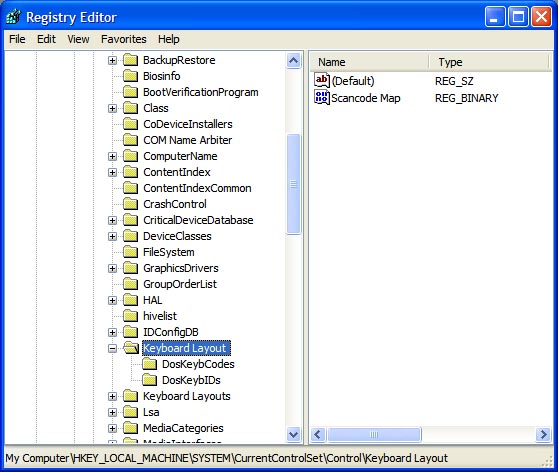Viewport: 558px width, 472px height.
Task: Expand the MediaCategories key
Action: tap(112, 428)
